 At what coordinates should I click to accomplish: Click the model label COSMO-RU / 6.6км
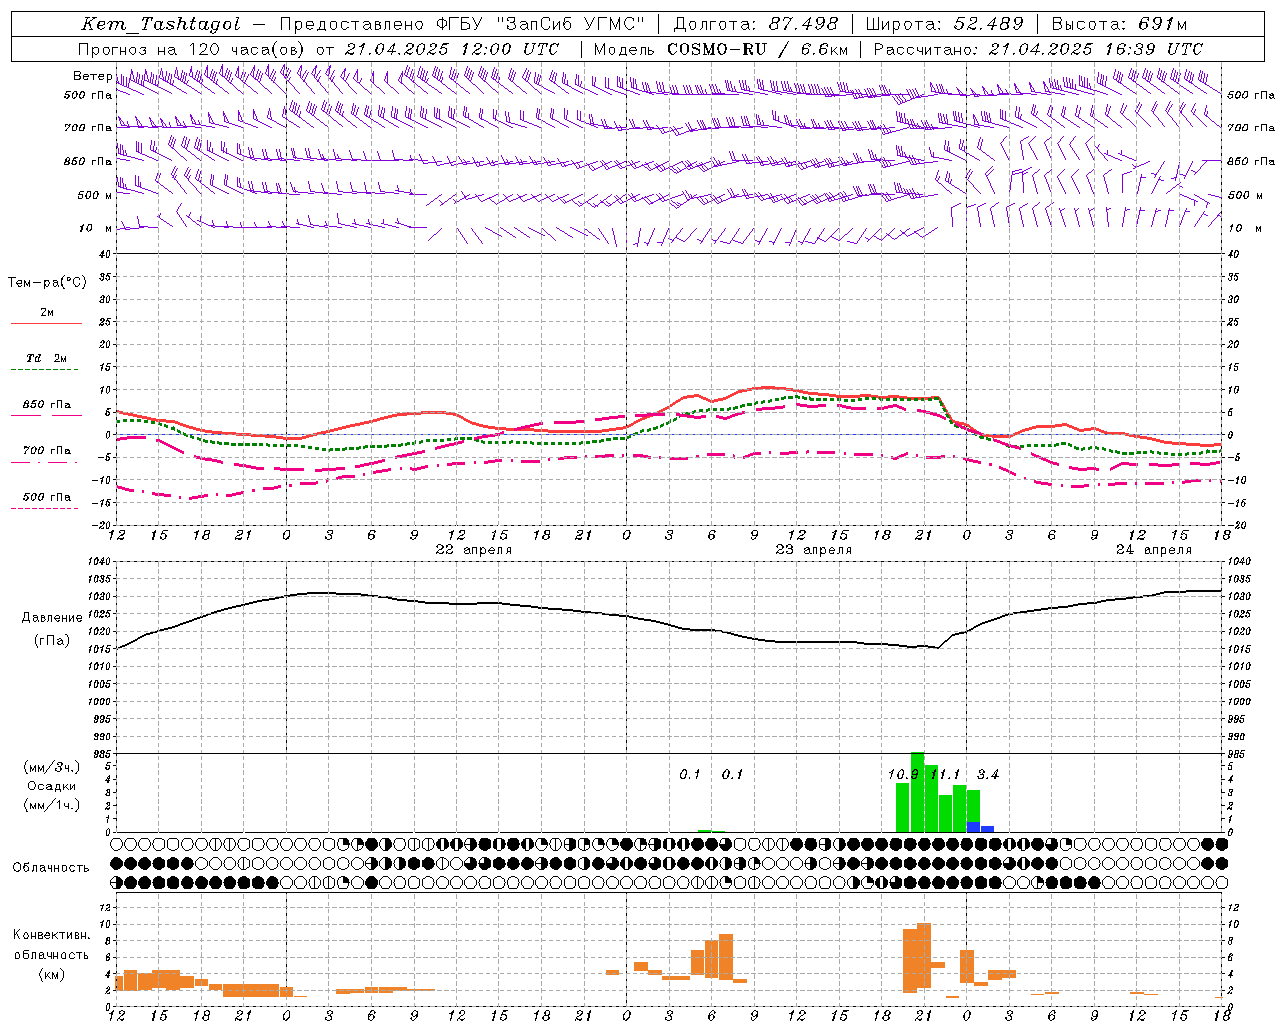click(758, 49)
